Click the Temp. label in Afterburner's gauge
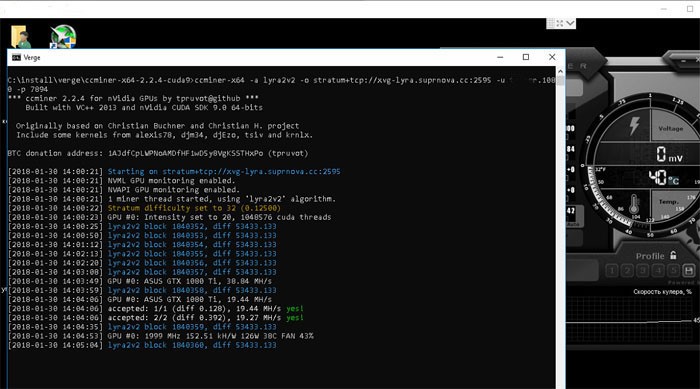 [x=669, y=202]
